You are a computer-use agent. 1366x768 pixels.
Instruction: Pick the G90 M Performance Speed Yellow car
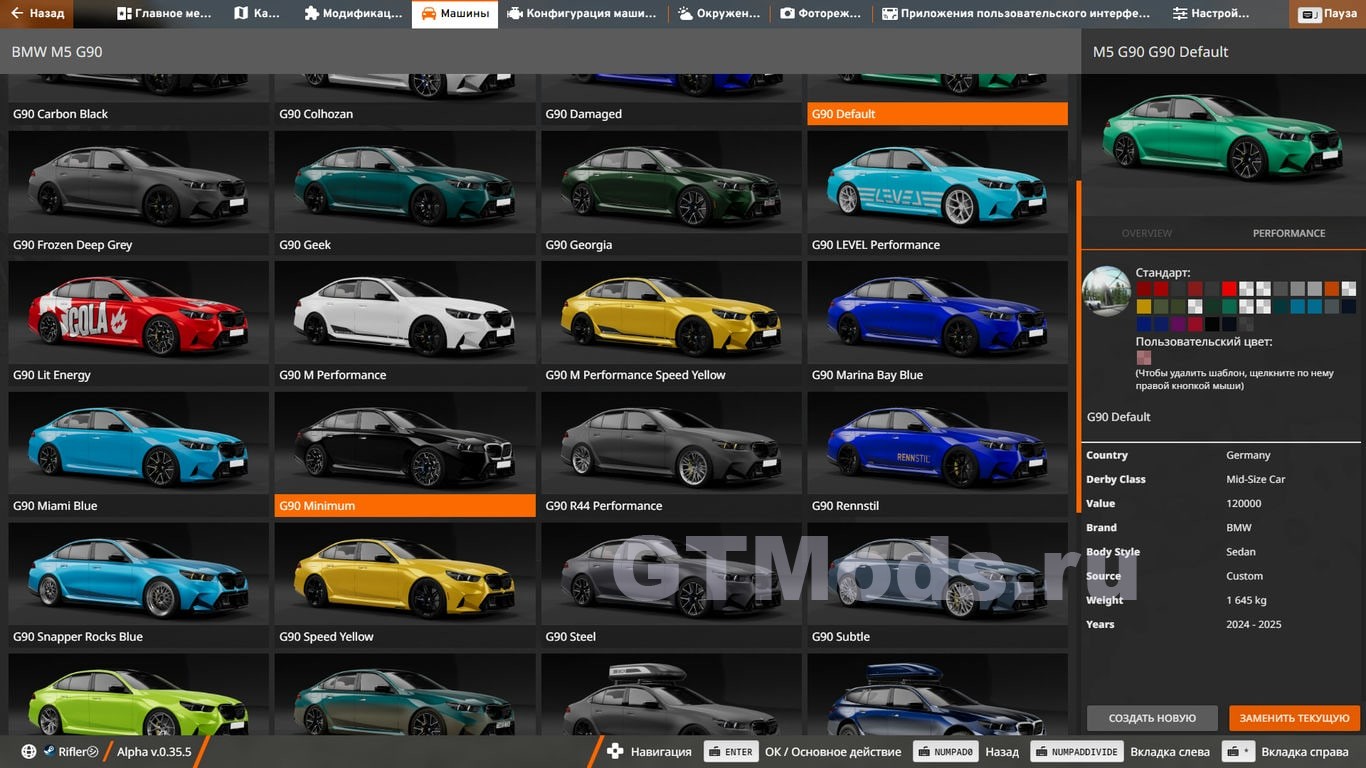(x=671, y=324)
